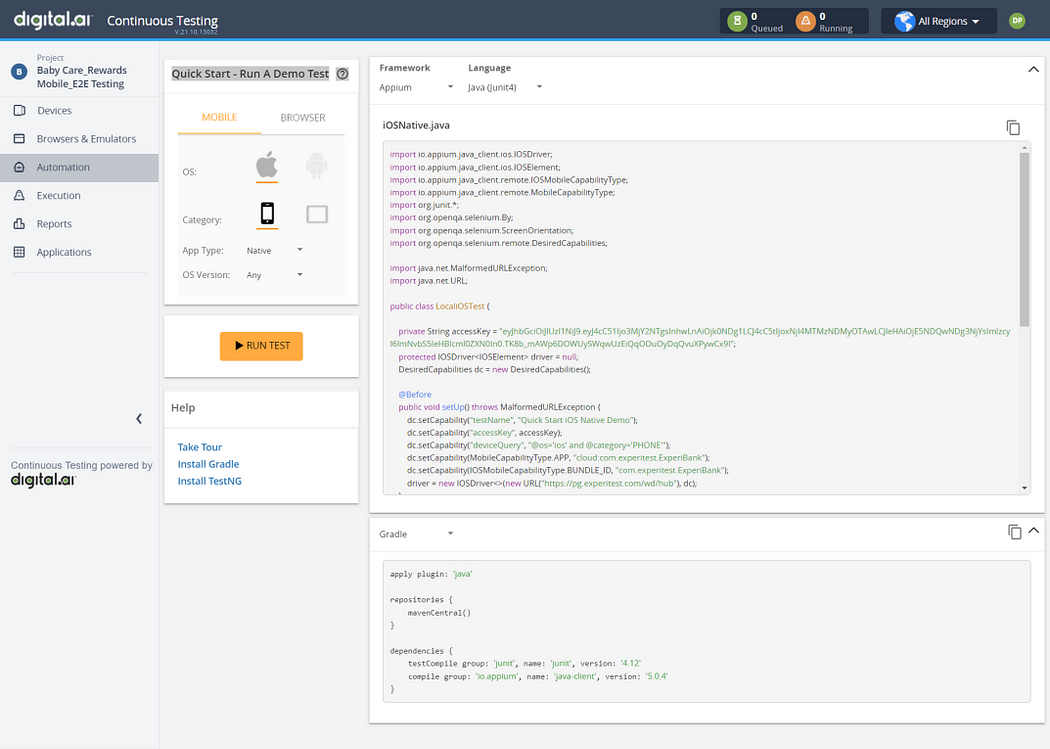Collapse the iOSNative.java code panel

1033,69
